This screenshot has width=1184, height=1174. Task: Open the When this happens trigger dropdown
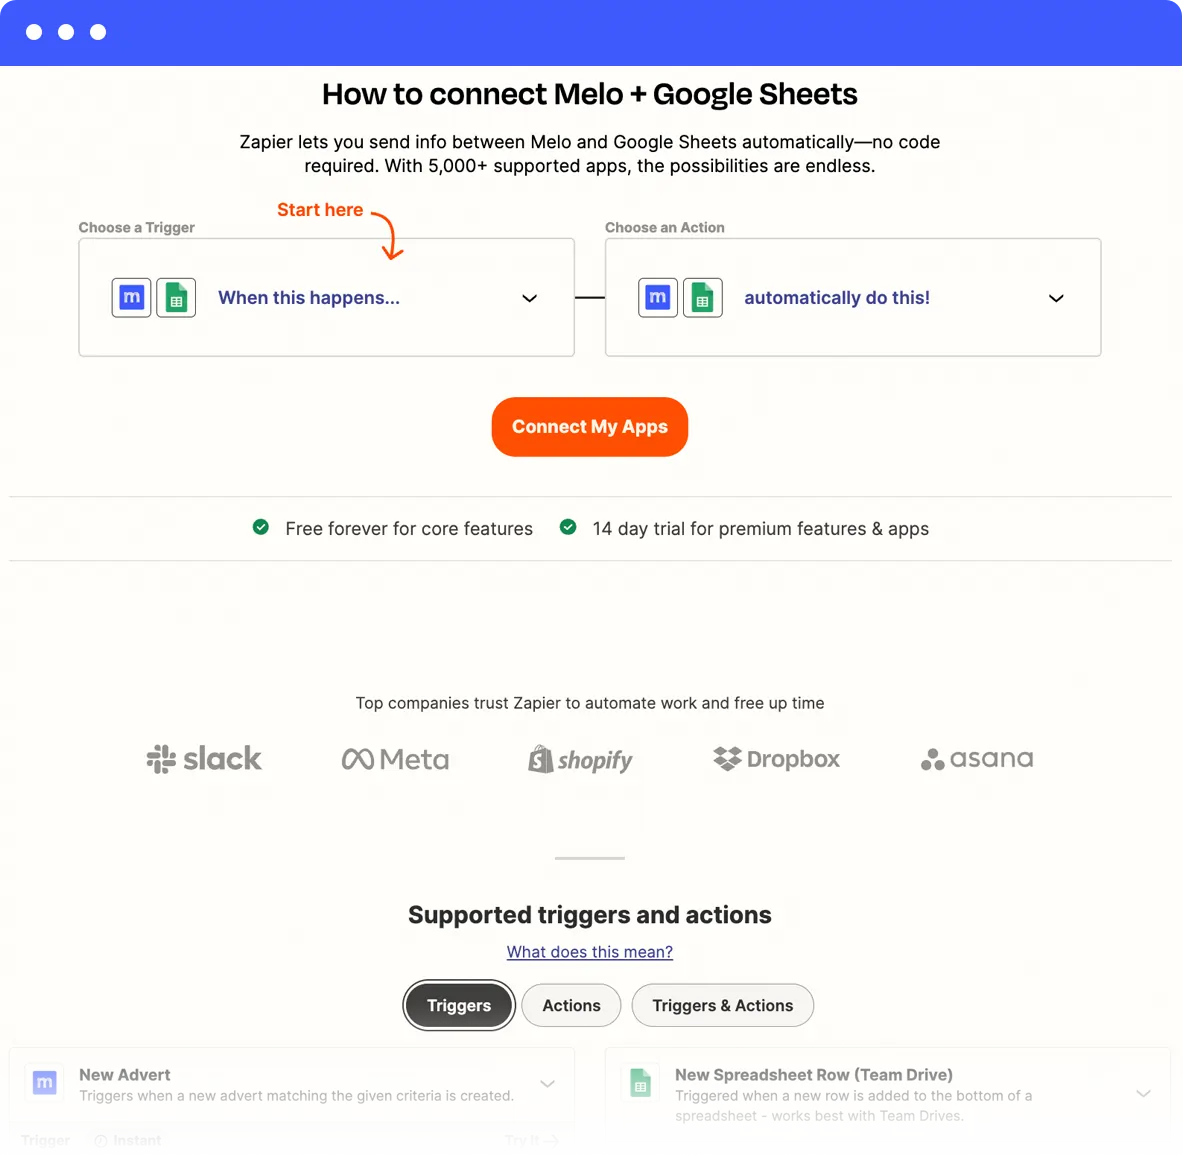tap(529, 297)
